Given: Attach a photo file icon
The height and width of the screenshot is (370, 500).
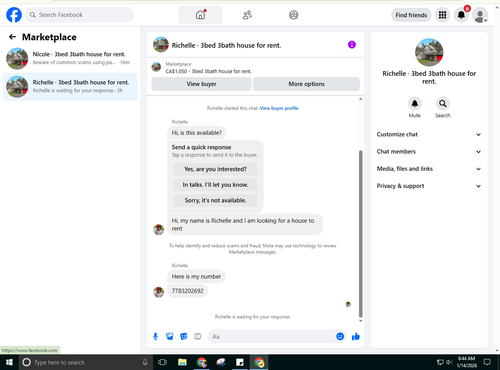Looking at the screenshot, I should [x=170, y=336].
